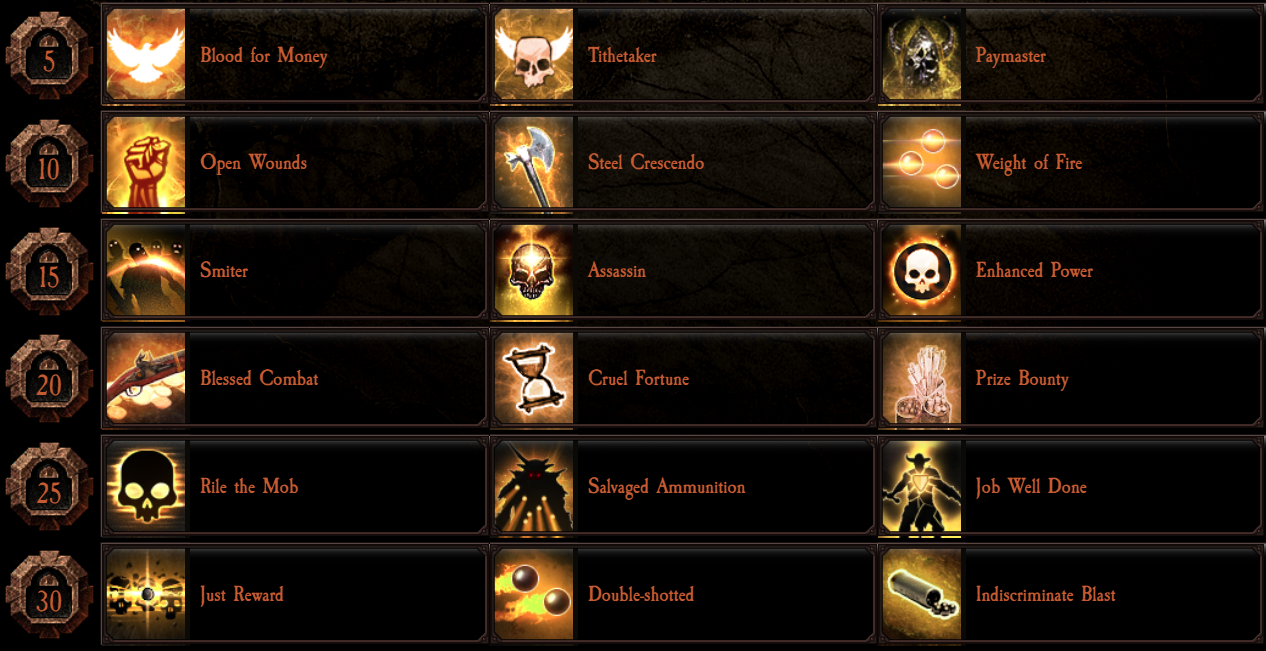This screenshot has height=651, width=1266.
Task: Click the level 5 tier badge
Action: (x=49, y=56)
